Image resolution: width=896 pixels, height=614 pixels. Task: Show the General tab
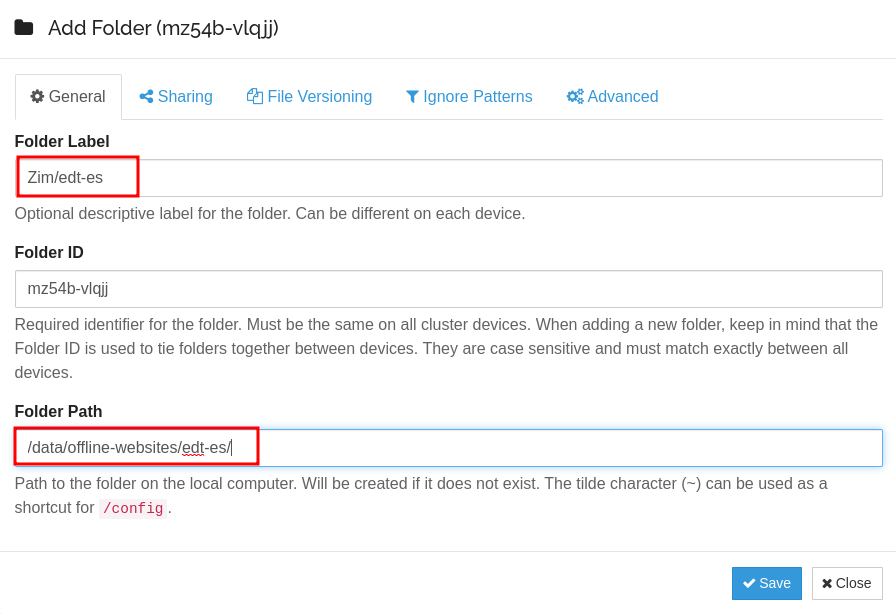(x=68, y=97)
